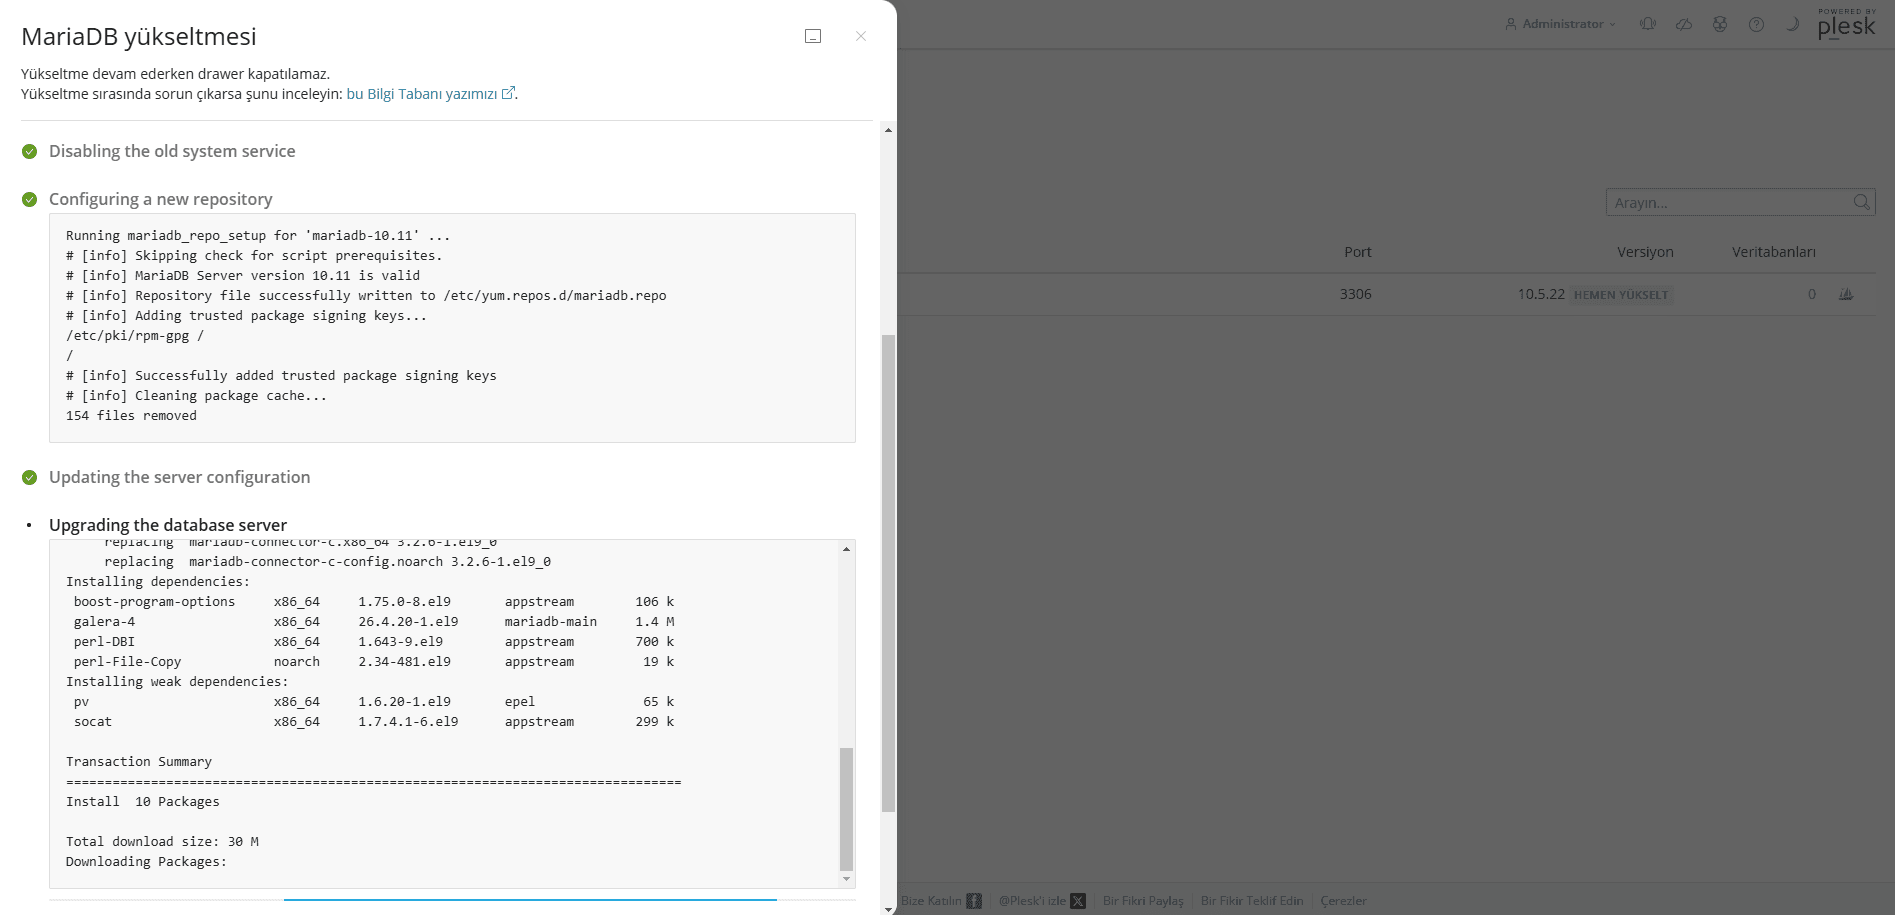Click the Plesk logo

point(1846,25)
